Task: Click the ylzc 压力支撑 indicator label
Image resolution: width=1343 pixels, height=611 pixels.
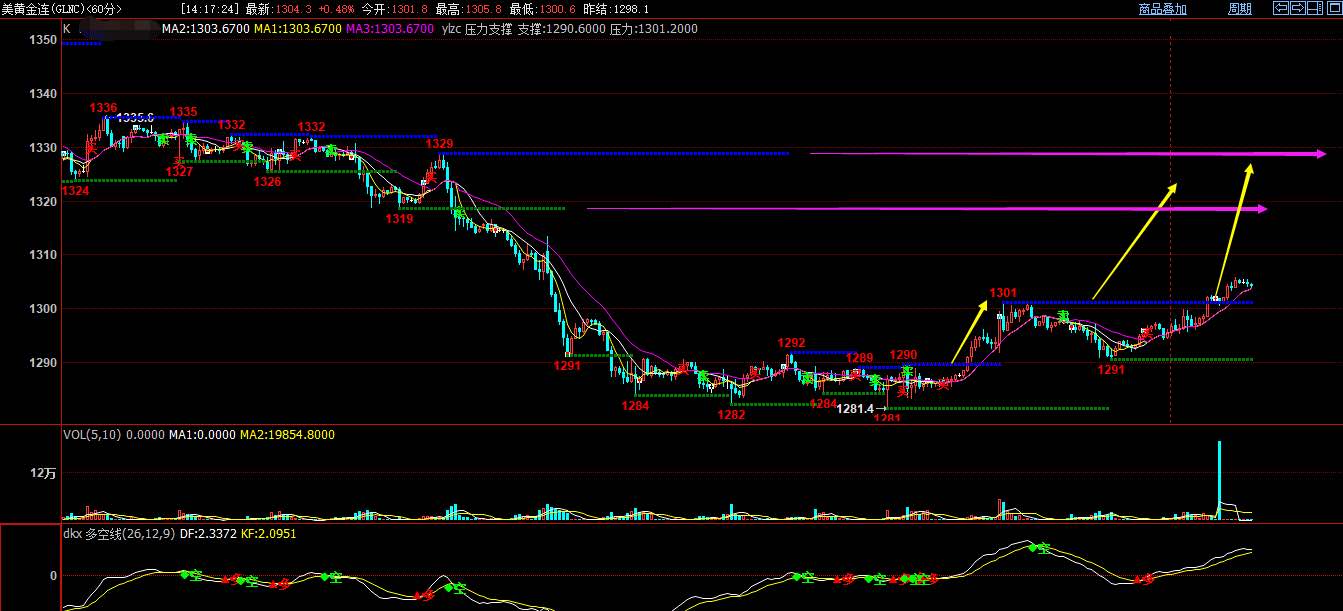Action: pyautogui.click(x=476, y=29)
